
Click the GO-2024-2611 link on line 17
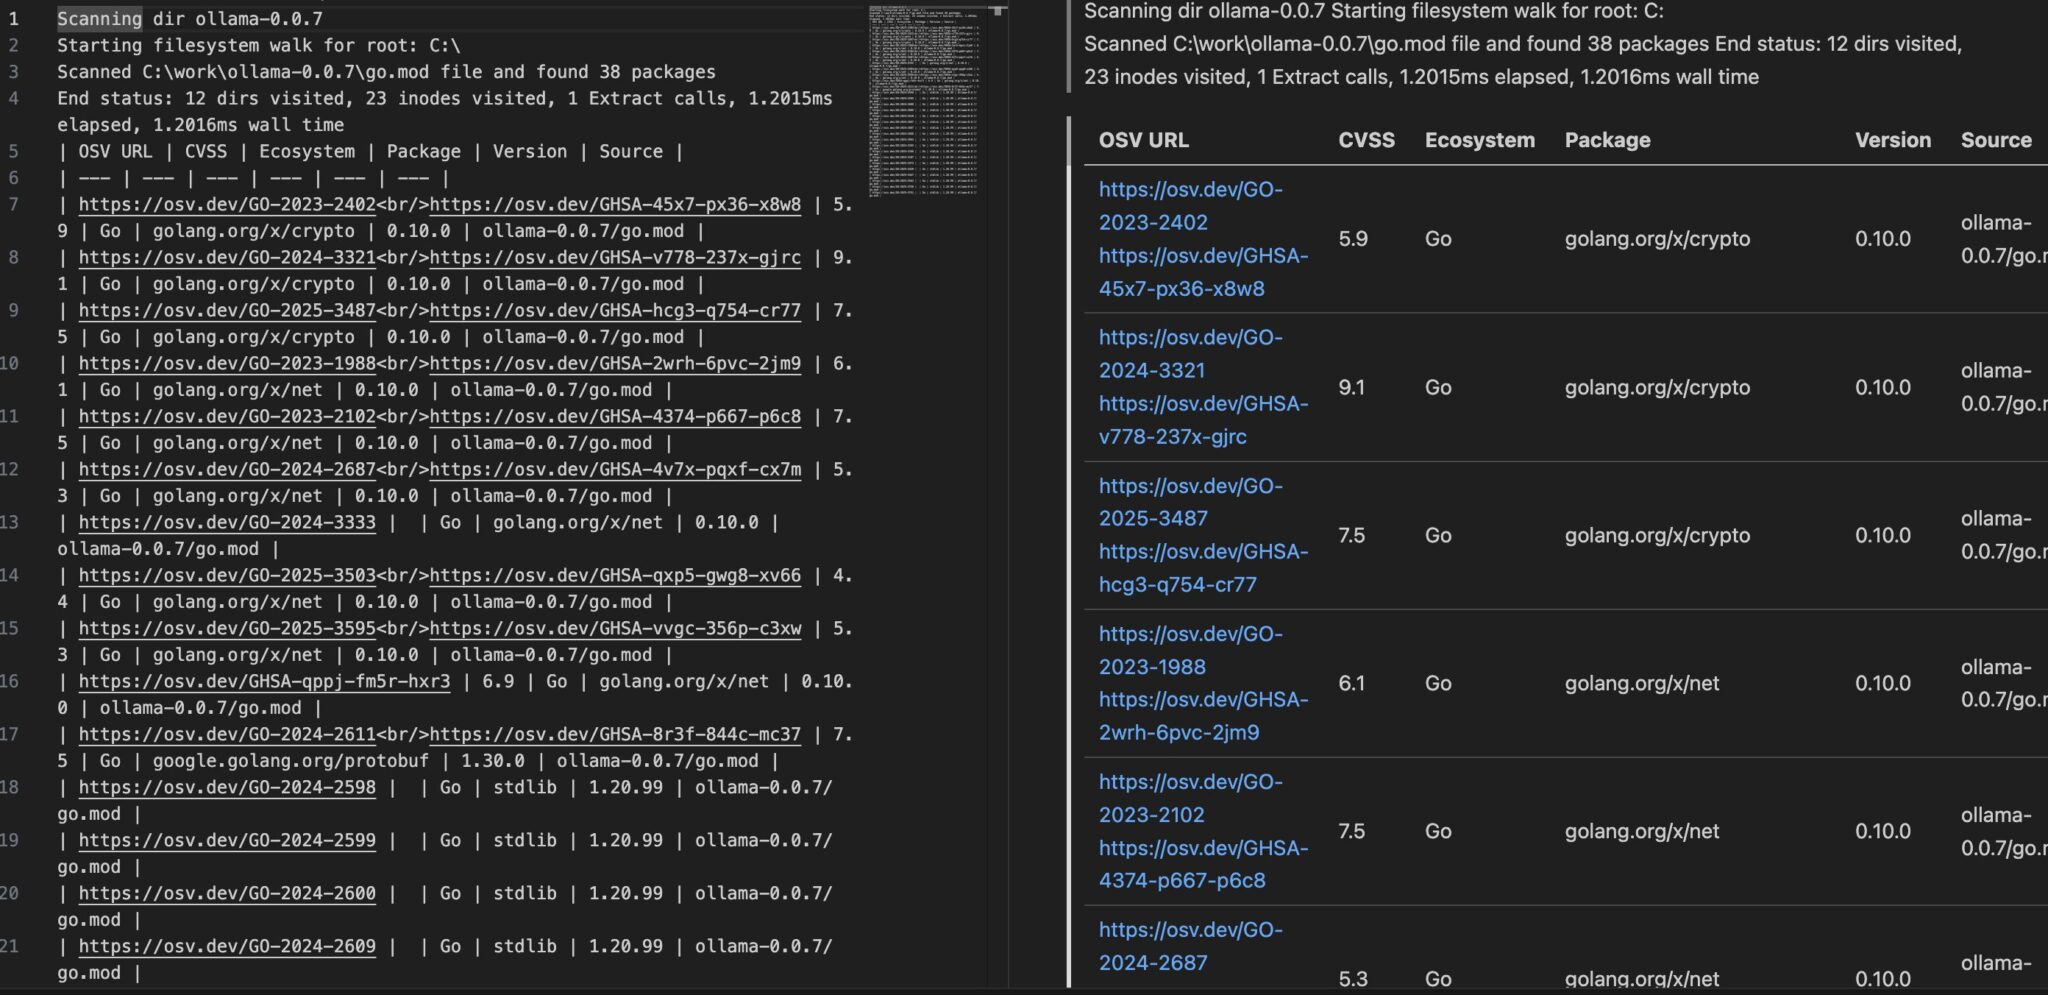point(227,734)
